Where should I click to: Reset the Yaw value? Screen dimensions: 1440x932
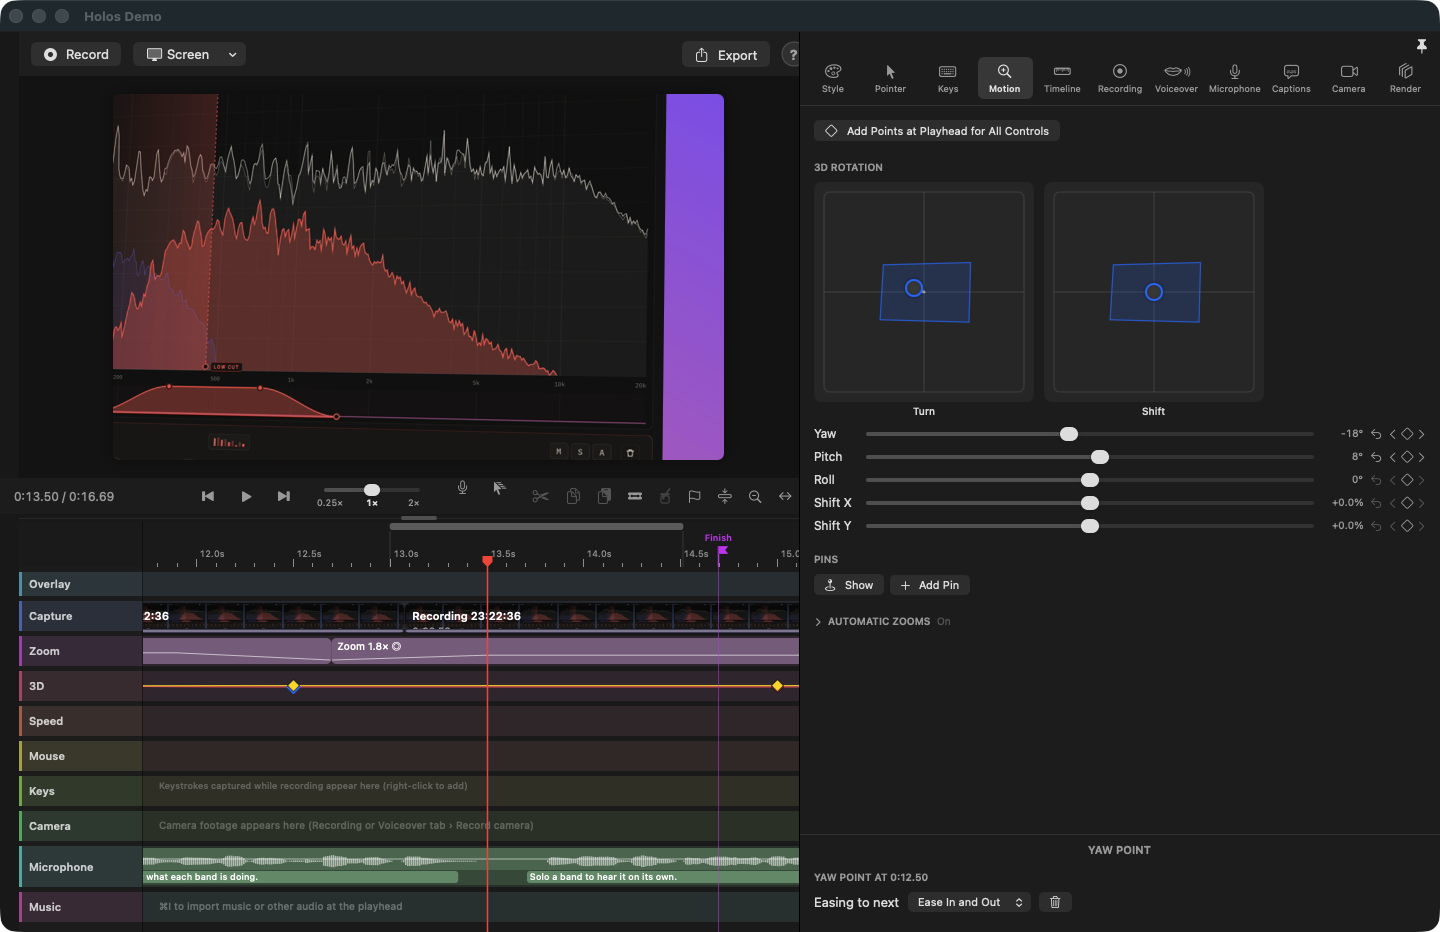click(x=1376, y=434)
